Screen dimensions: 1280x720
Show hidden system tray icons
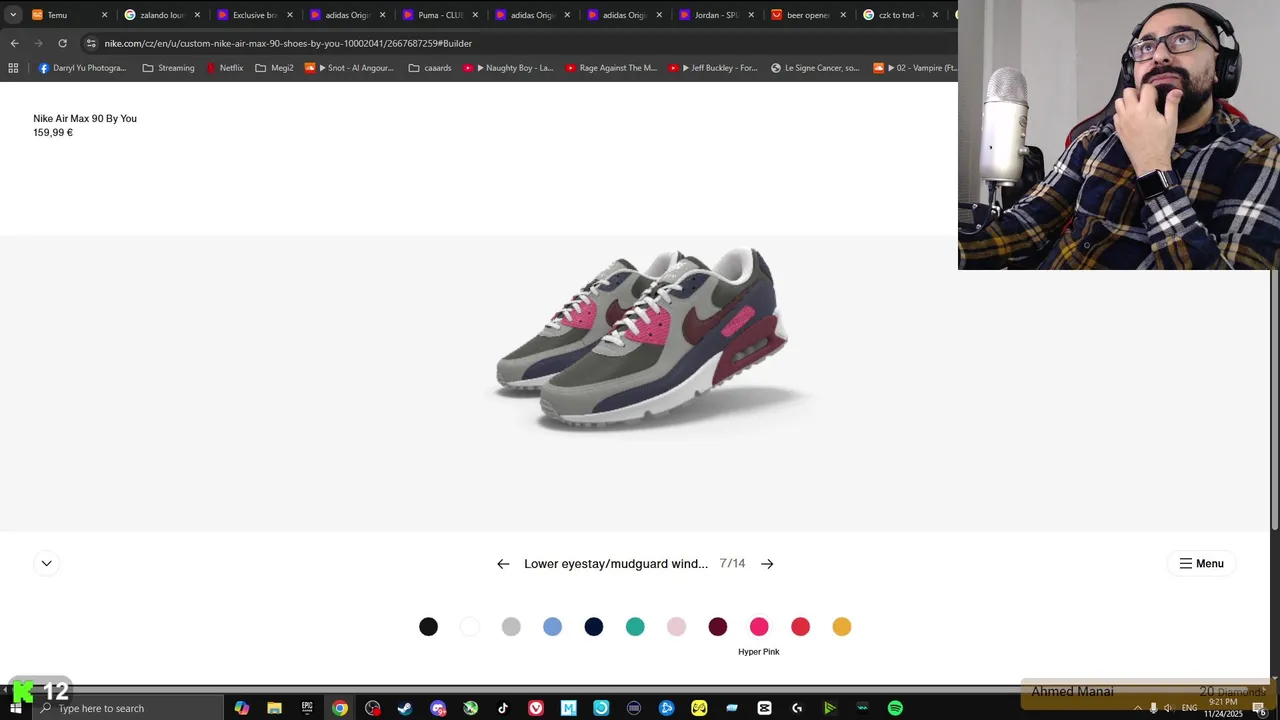tap(1137, 708)
